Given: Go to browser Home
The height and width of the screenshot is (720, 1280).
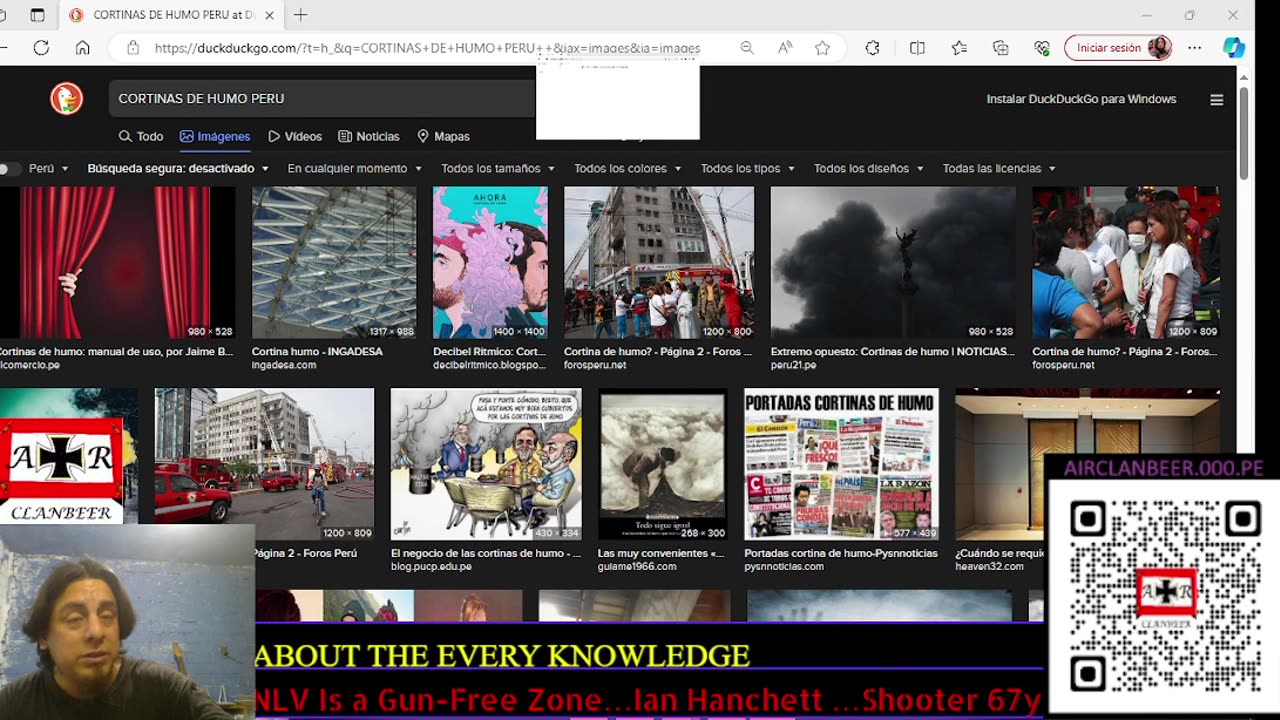Looking at the screenshot, I should click(x=82, y=47).
